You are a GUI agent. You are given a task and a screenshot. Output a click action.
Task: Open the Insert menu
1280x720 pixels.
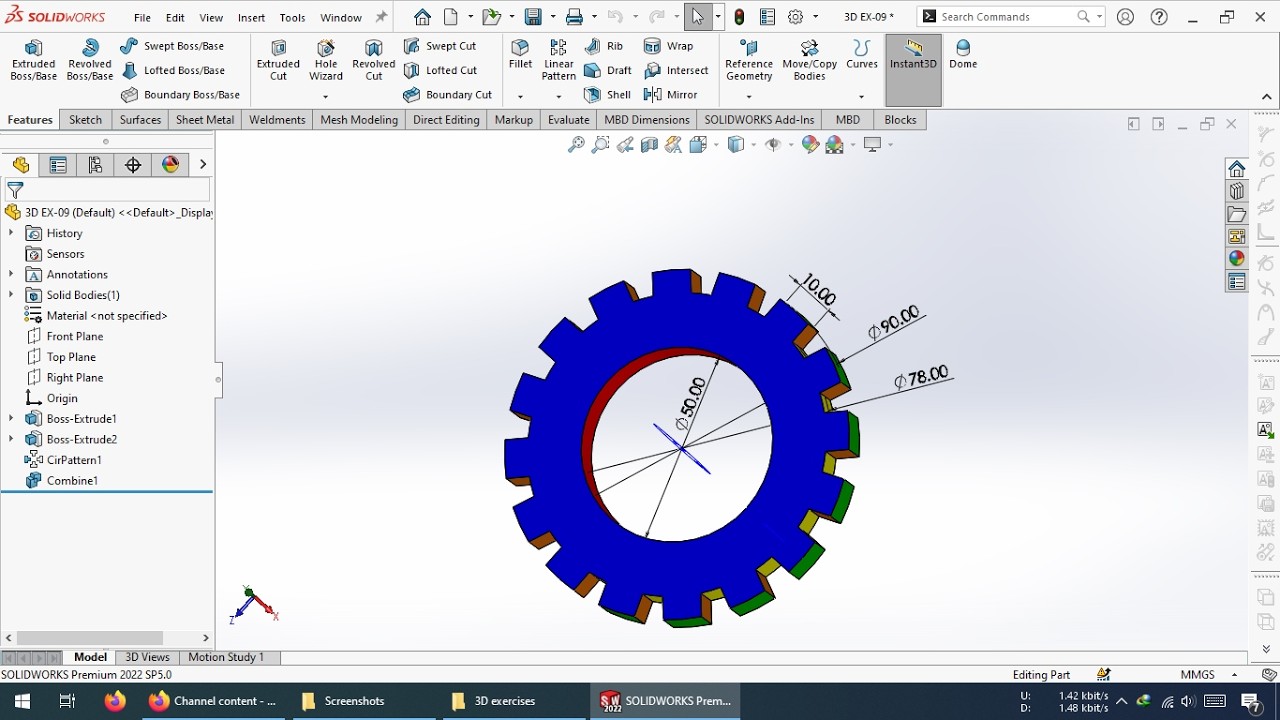point(251,17)
